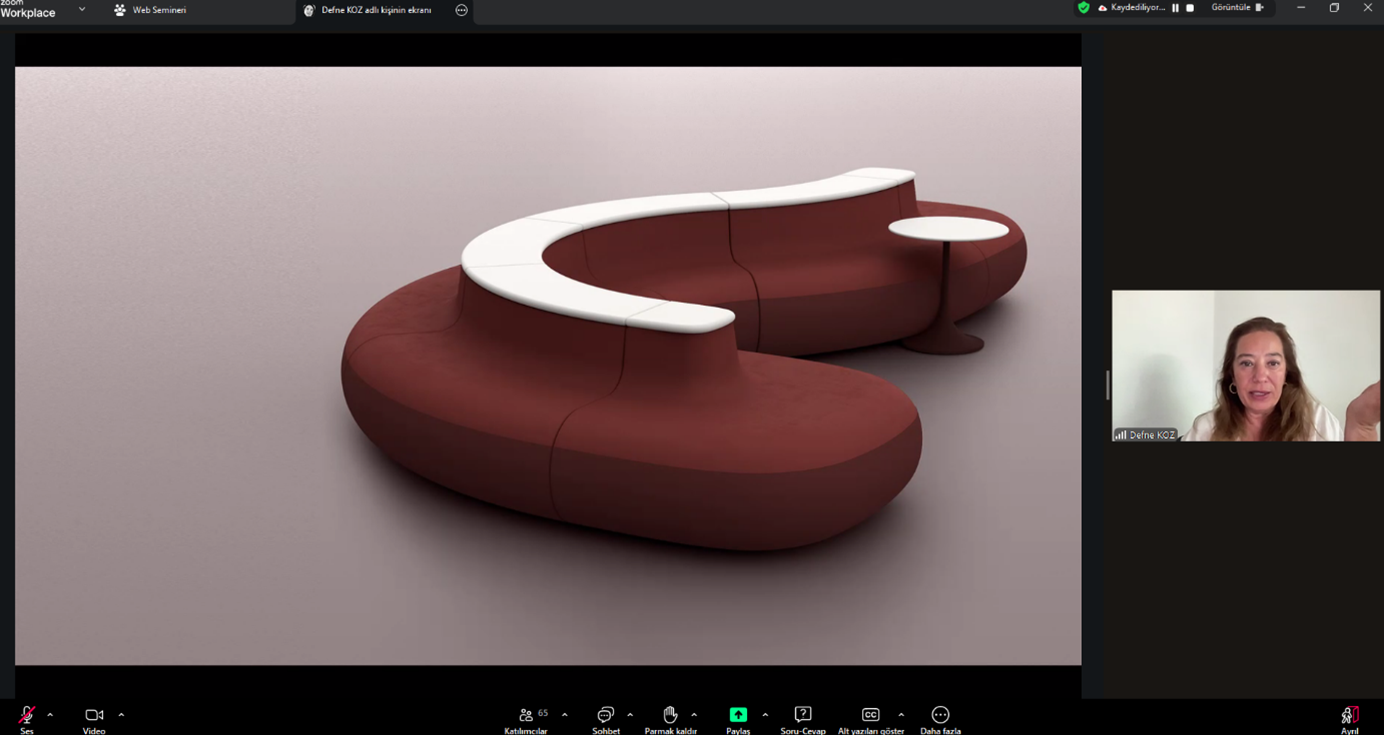Show captions with Alt yazıları göster

tap(870, 715)
